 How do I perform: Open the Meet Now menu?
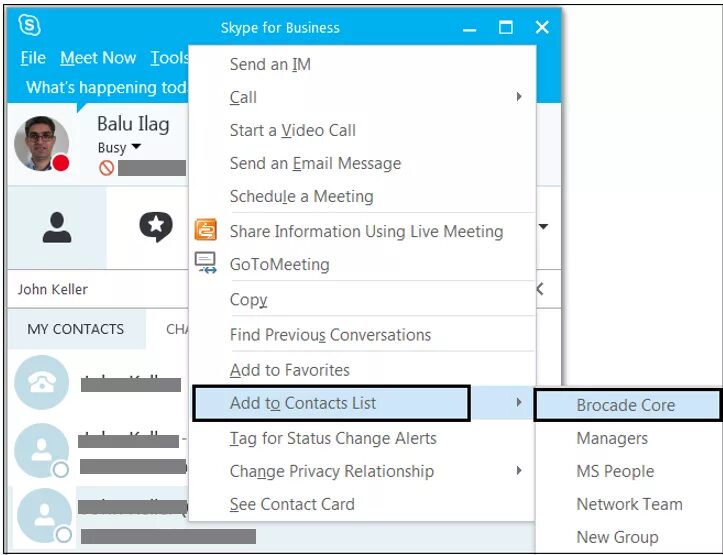98,58
